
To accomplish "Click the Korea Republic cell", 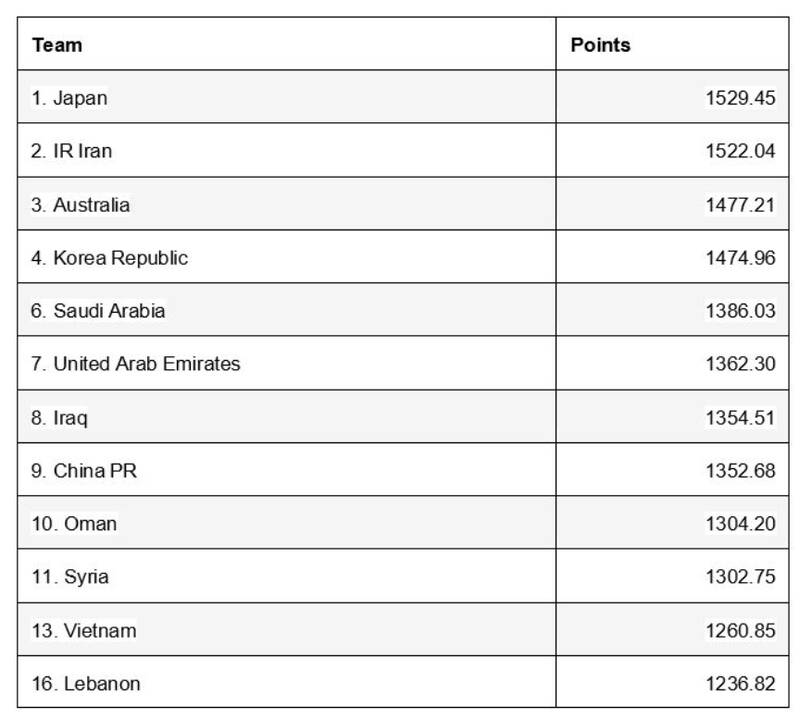I will click(x=109, y=257).
